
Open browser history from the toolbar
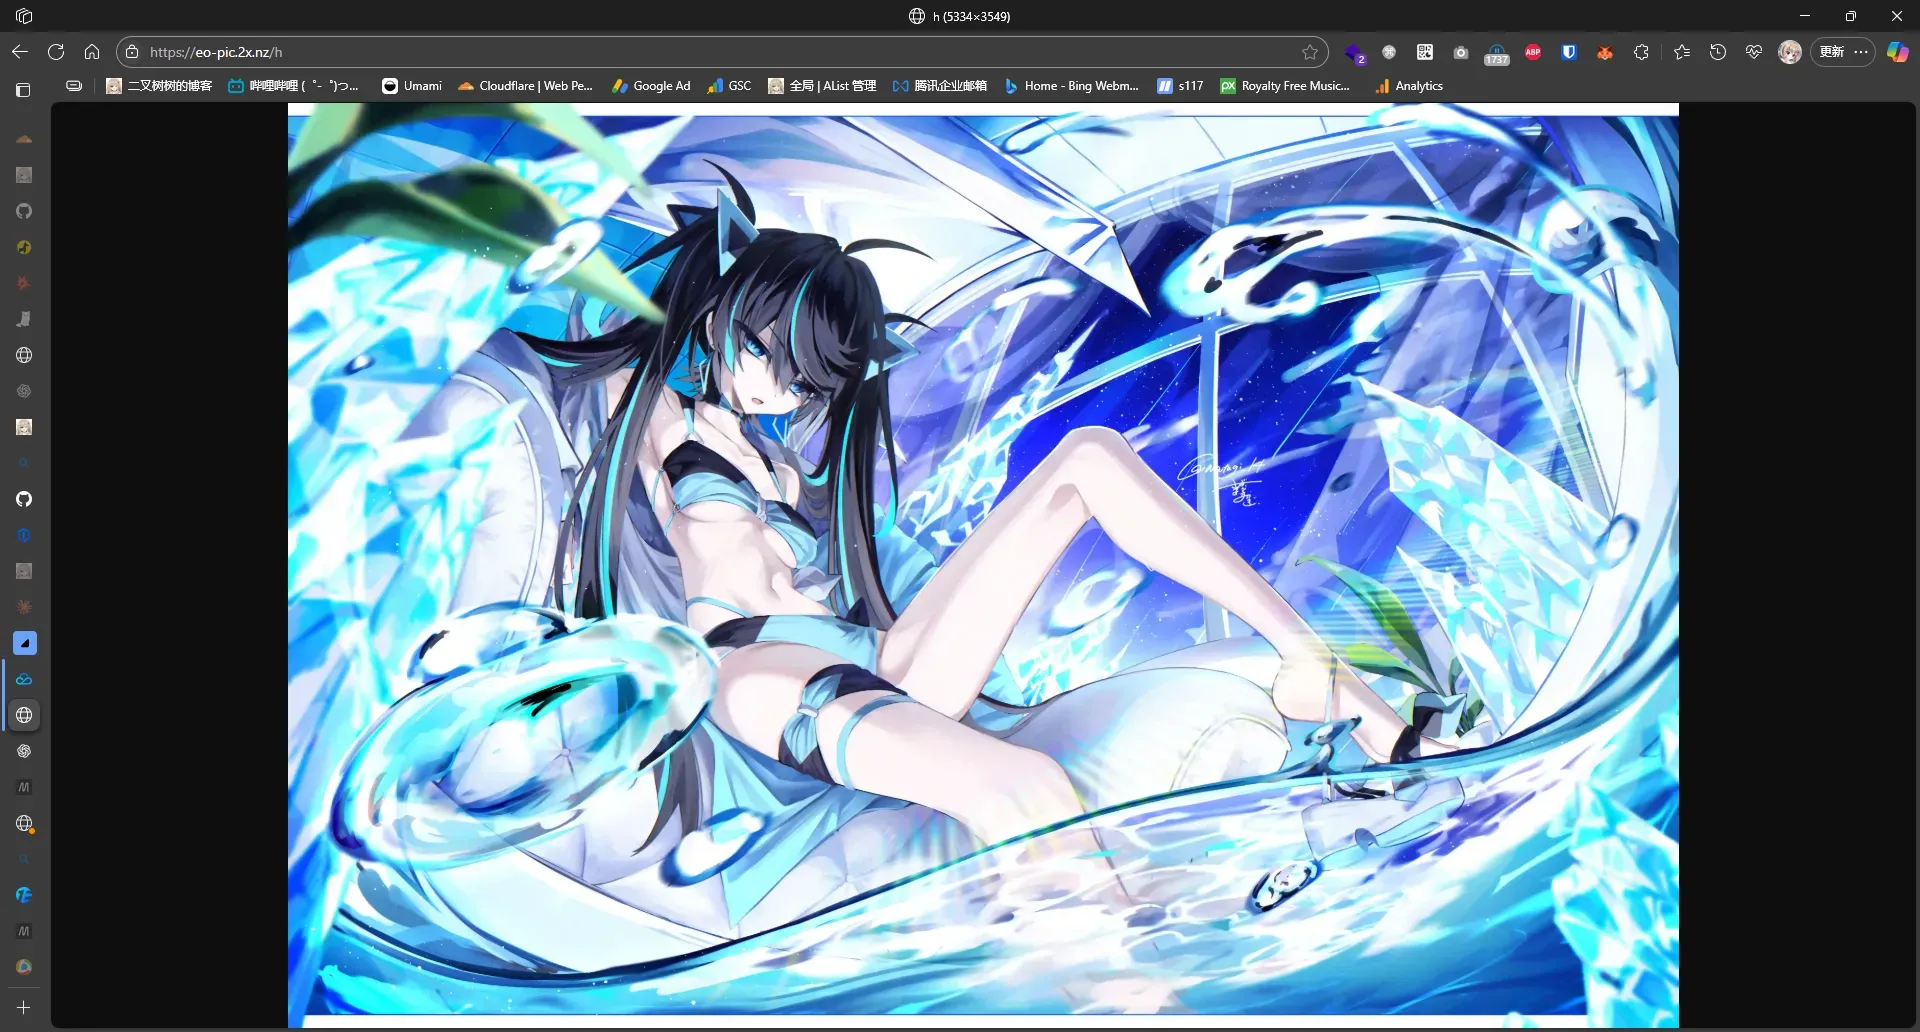1718,52
